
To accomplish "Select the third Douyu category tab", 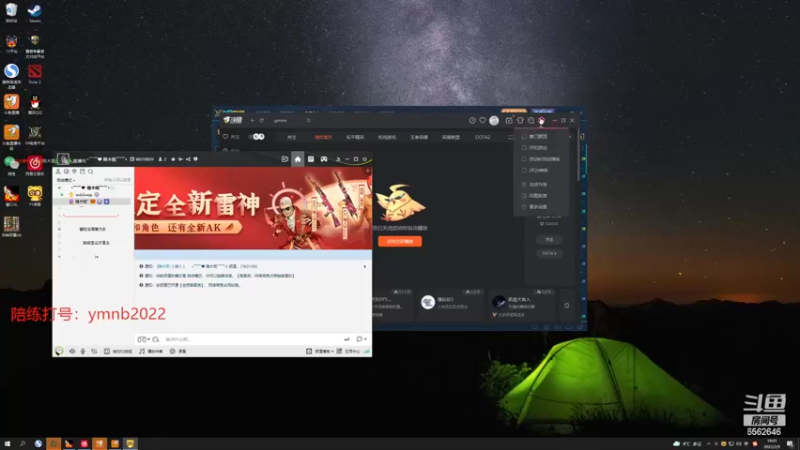I will (x=355, y=137).
